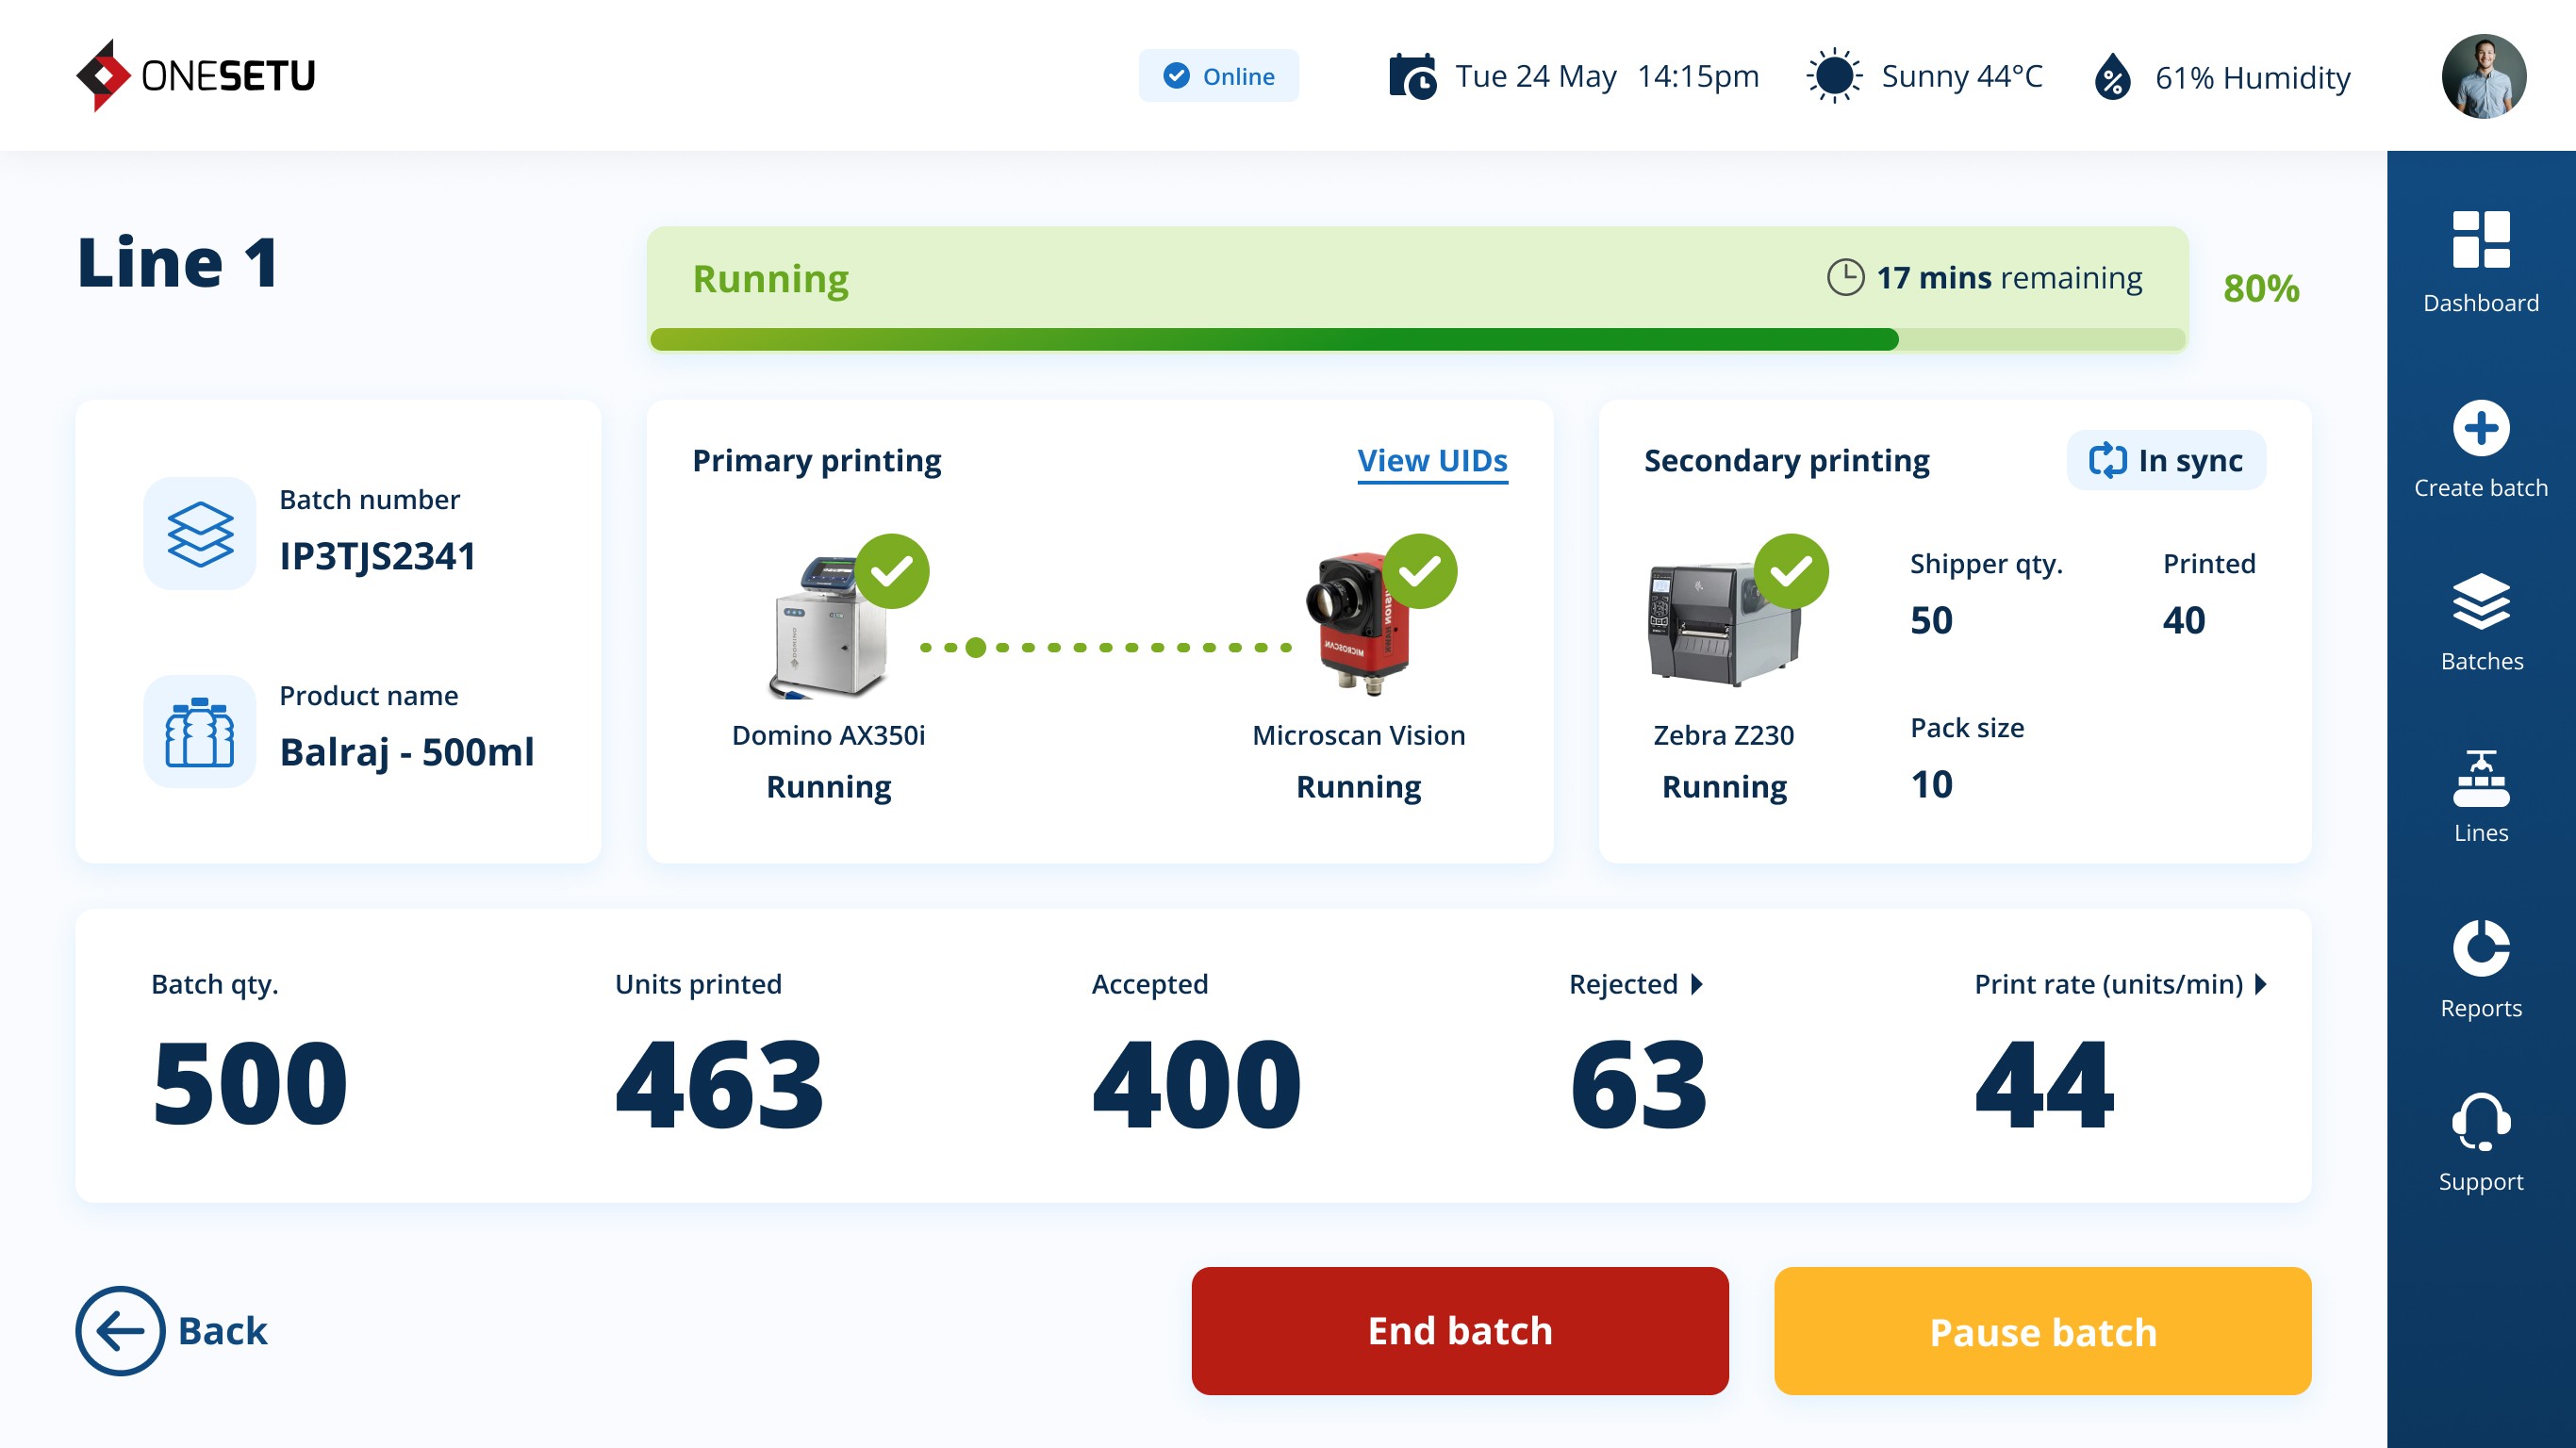Click the Online status badge
Screen dimensions: 2576x1448
[x=1218, y=76]
